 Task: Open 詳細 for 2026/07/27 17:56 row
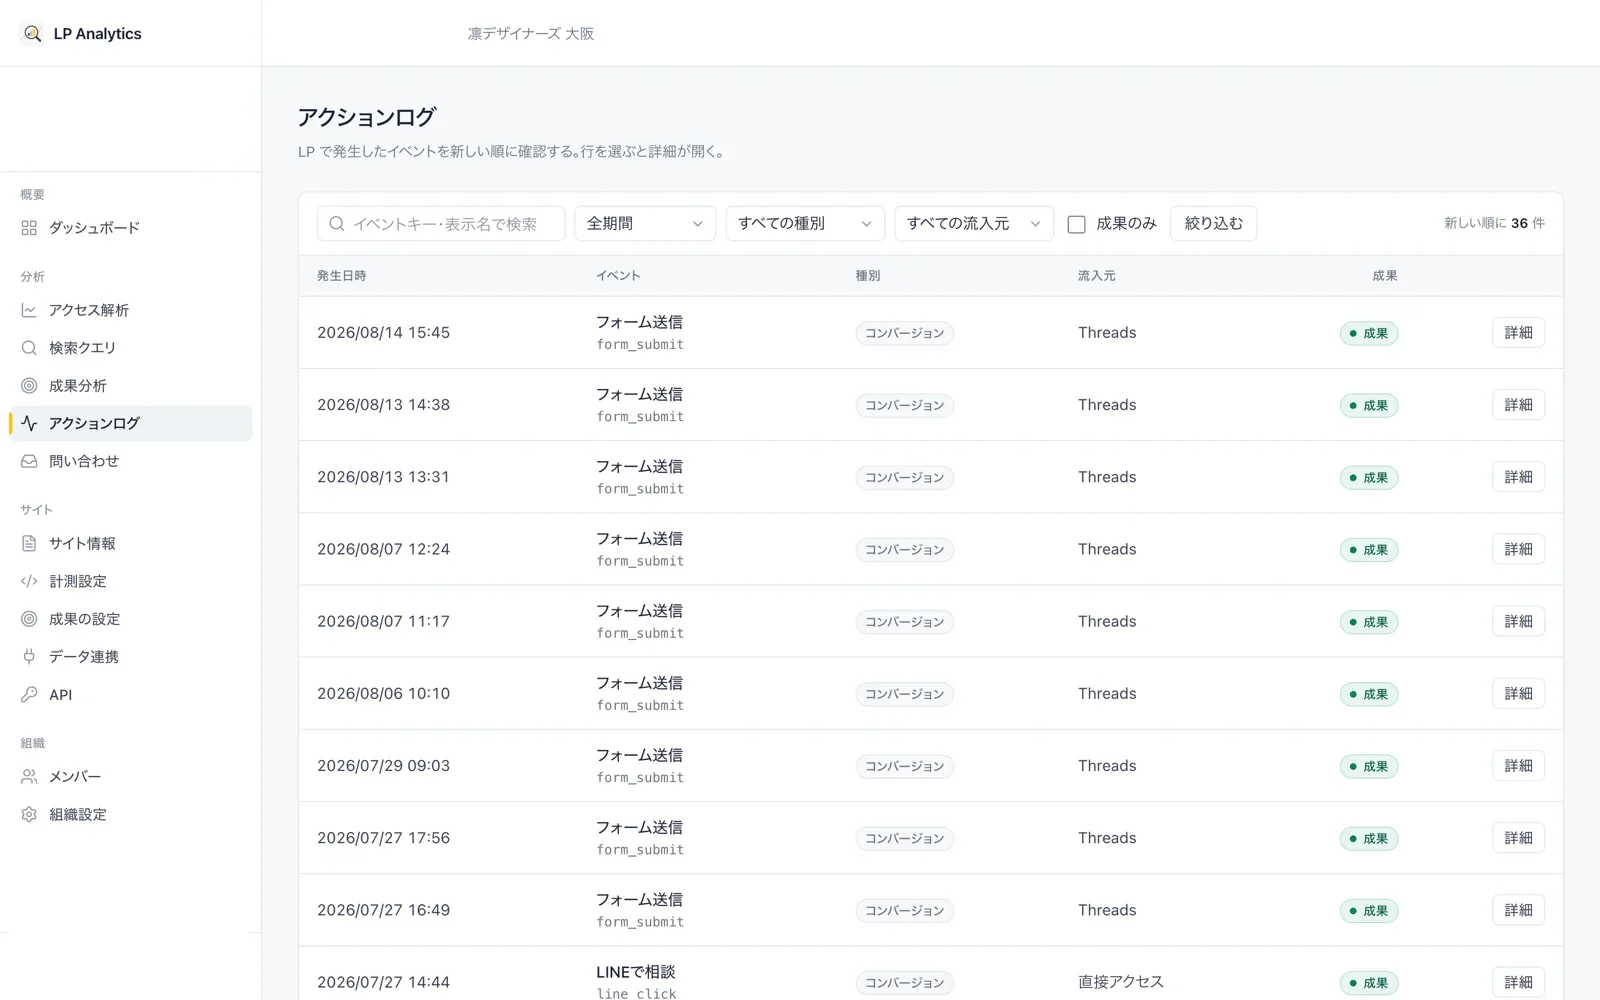tap(1518, 838)
